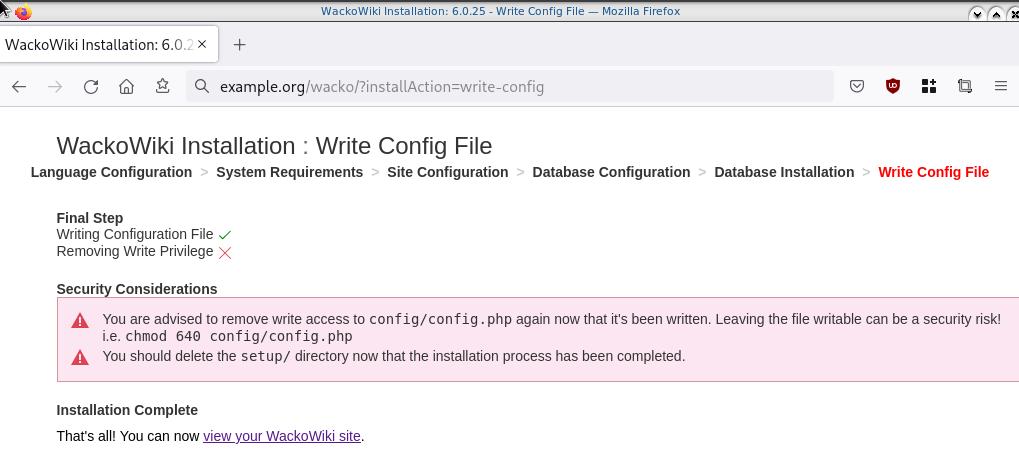1019x465 pixels.
Task: Click the Language Configuration step
Action: 111,172
